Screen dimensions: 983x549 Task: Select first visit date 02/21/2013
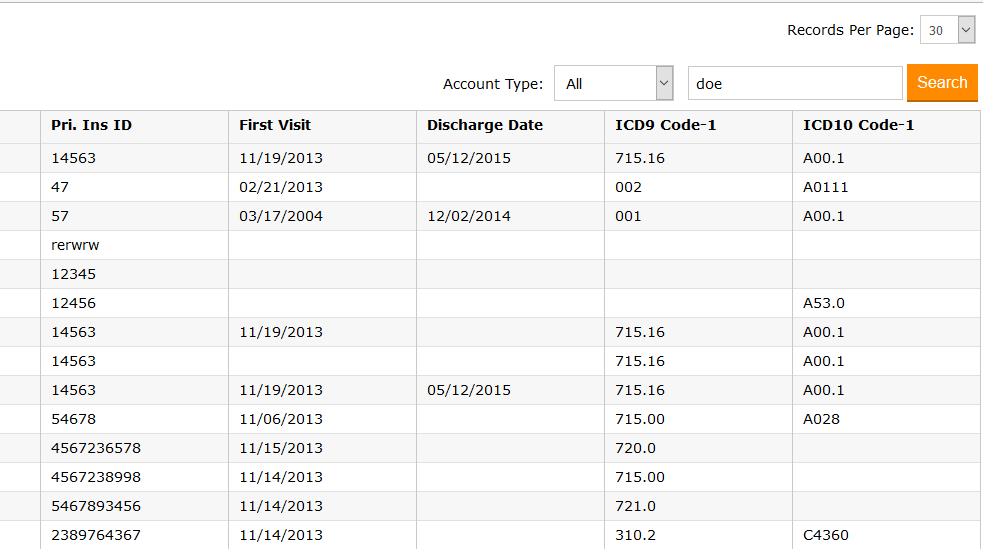(281, 187)
